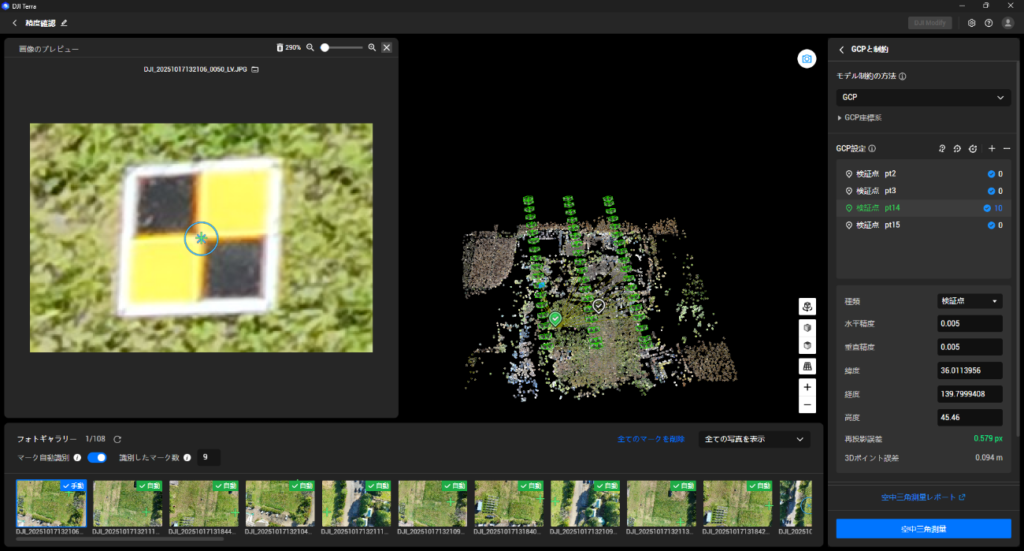
Task: Expand the GCP座標系 section
Action: click(863, 118)
